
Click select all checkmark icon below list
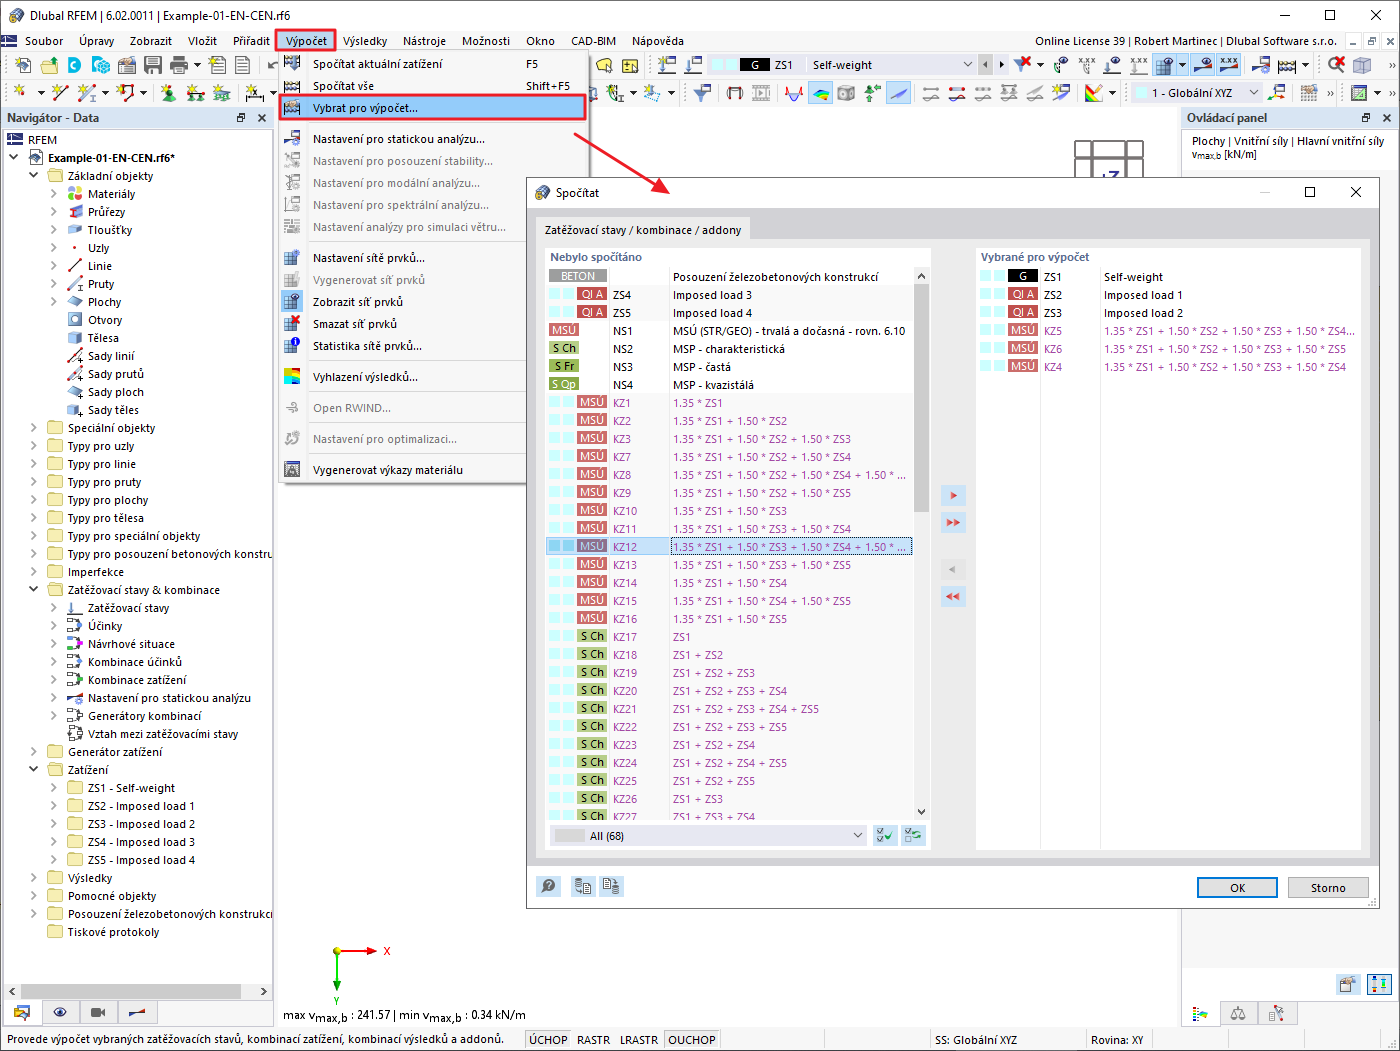click(x=885, y=835)
